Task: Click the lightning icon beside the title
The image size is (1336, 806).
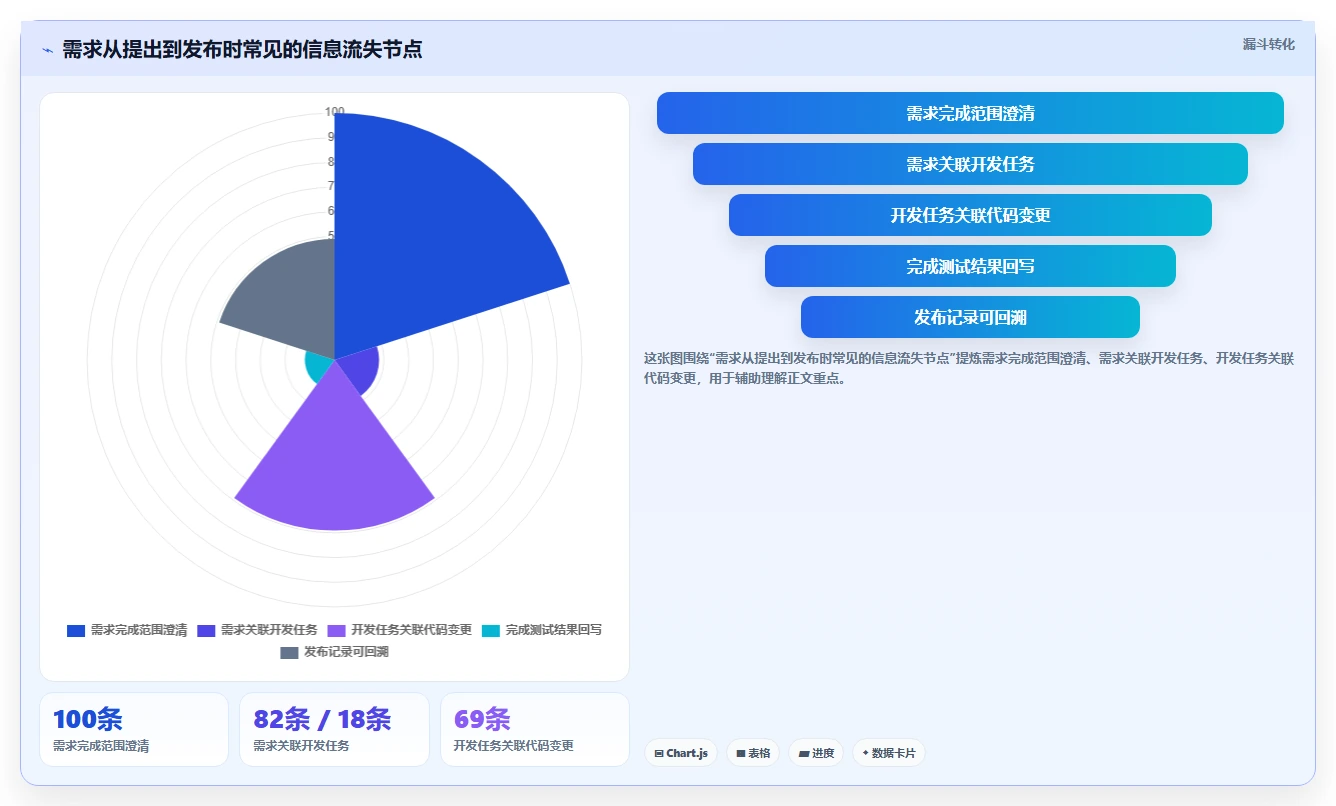Action: pyautogui.click(x=47, y=50)
